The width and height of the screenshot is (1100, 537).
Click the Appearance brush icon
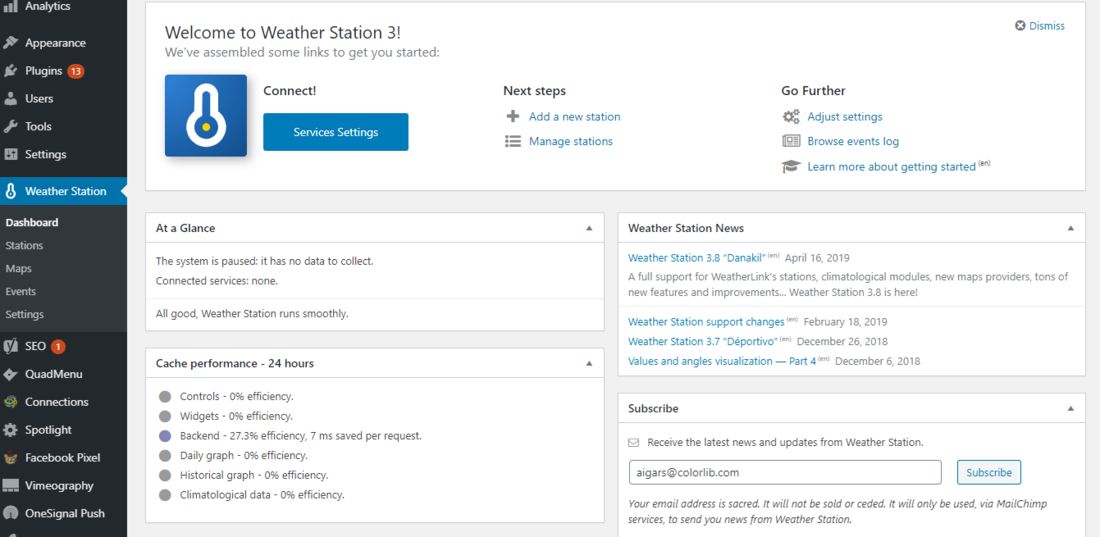click(11, 43)
